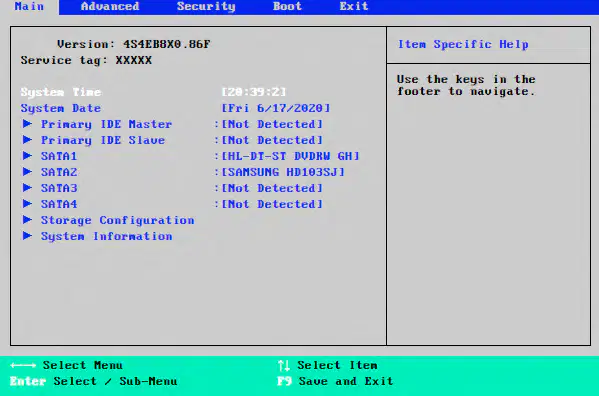Expand arrow beside Primary IDE Slave
The height and width of the screenshot is (396, 599).
tap(27, 140)
